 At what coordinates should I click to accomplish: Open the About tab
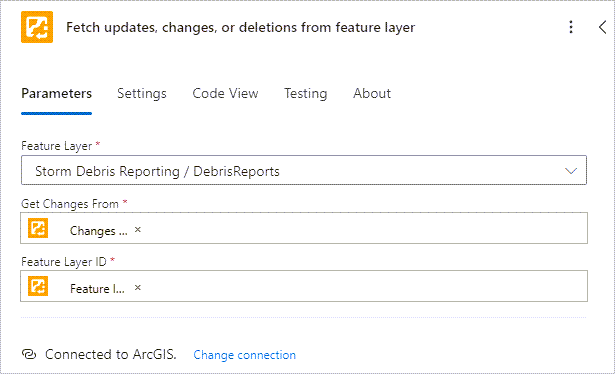tap(372, 94)
